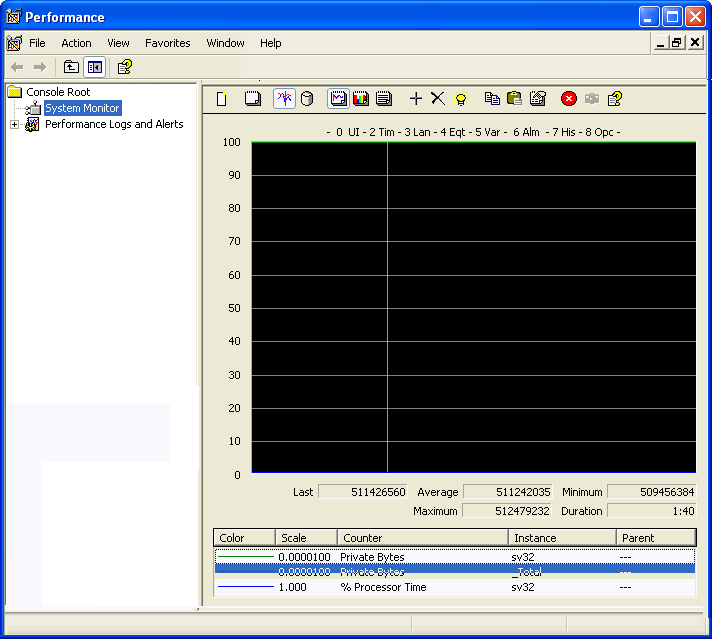Click the console document icon beside File menu
The height and width of the screenshot is (639, 712).
[14, 43]
